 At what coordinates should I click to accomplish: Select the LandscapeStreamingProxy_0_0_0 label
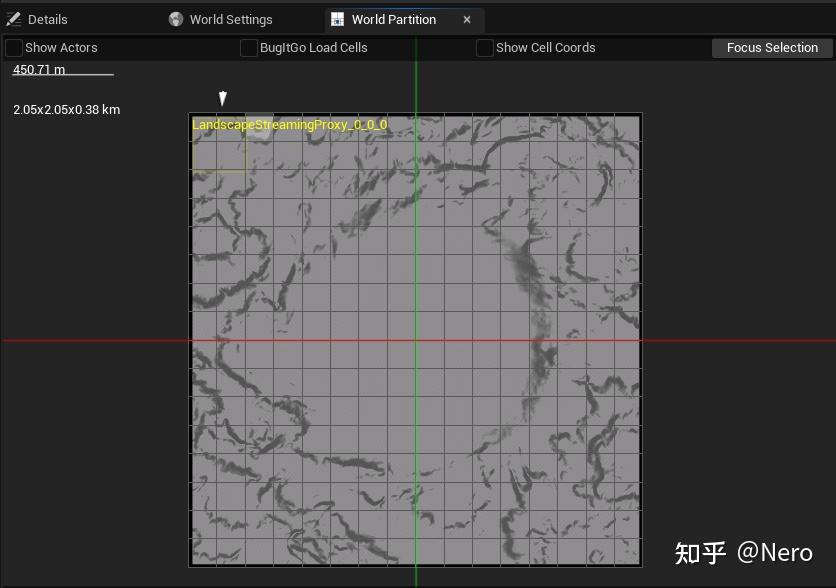click(x=288, y=126)
